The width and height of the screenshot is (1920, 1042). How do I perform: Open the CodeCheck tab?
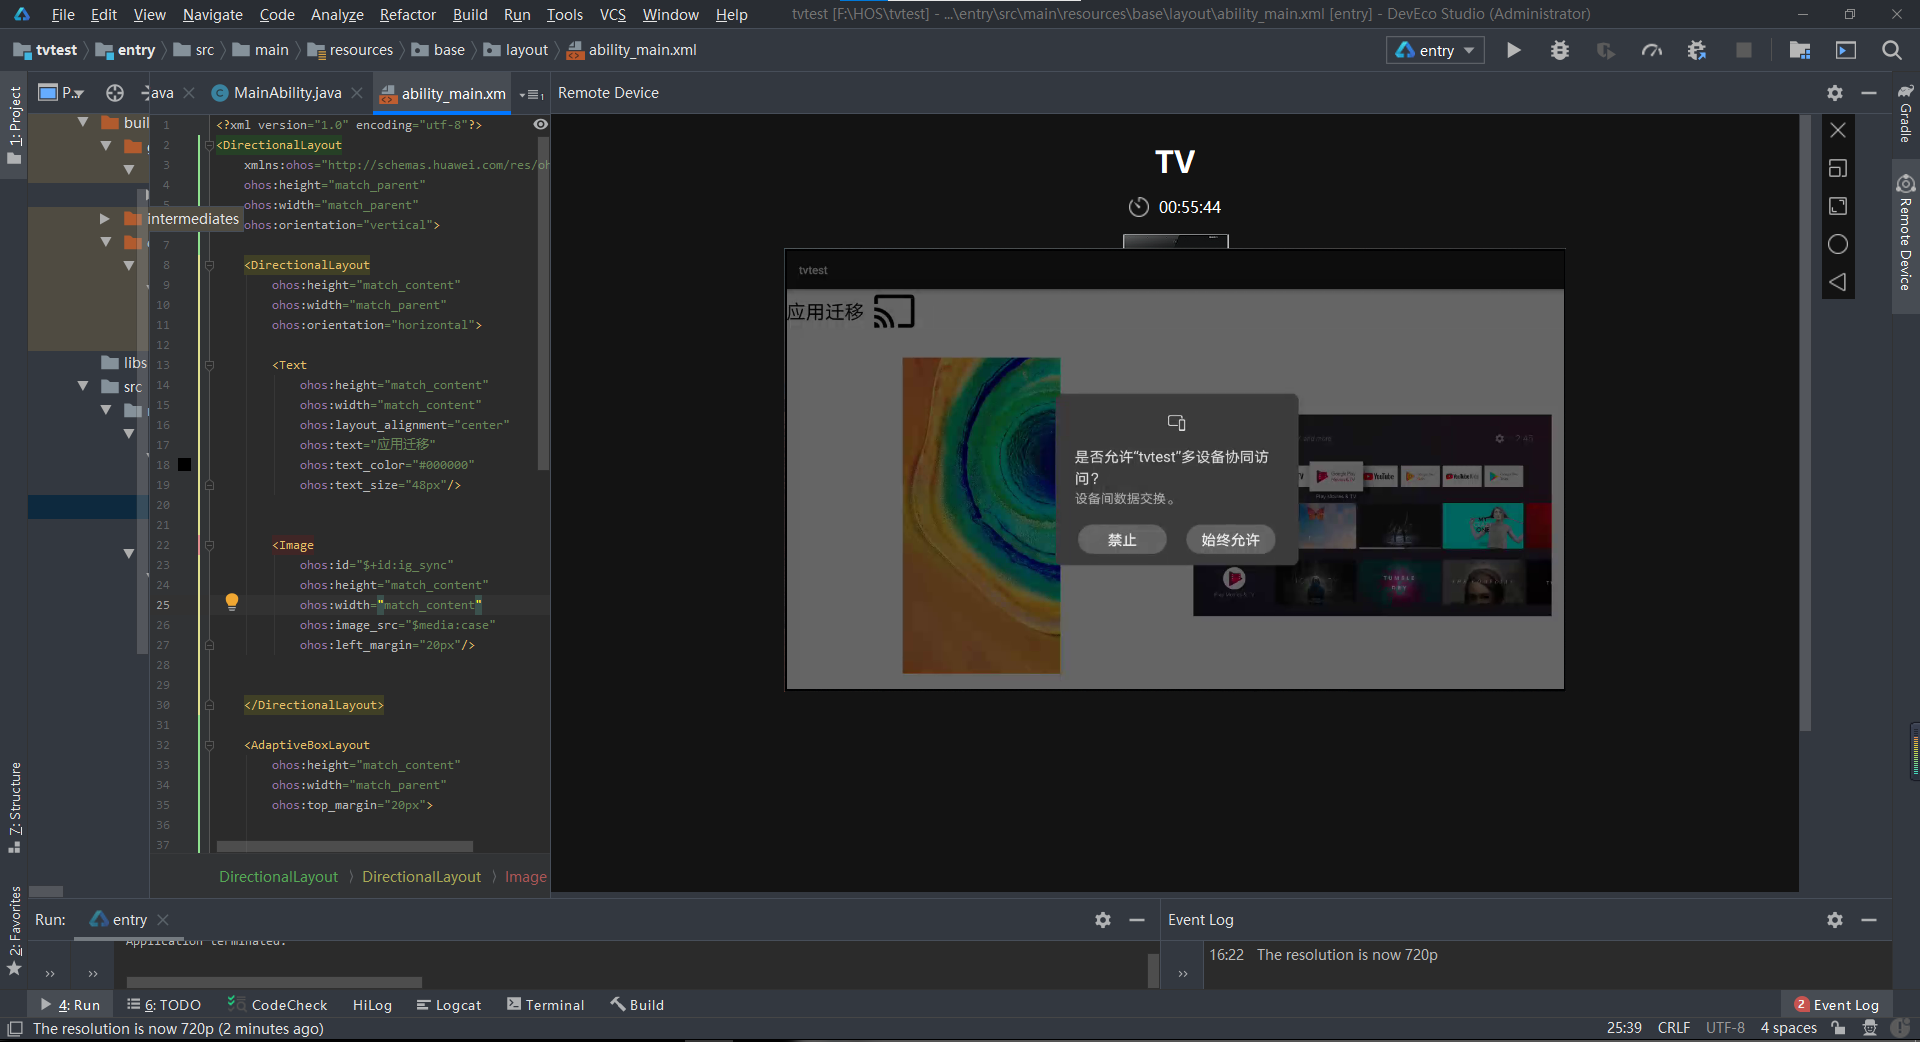278,1005
